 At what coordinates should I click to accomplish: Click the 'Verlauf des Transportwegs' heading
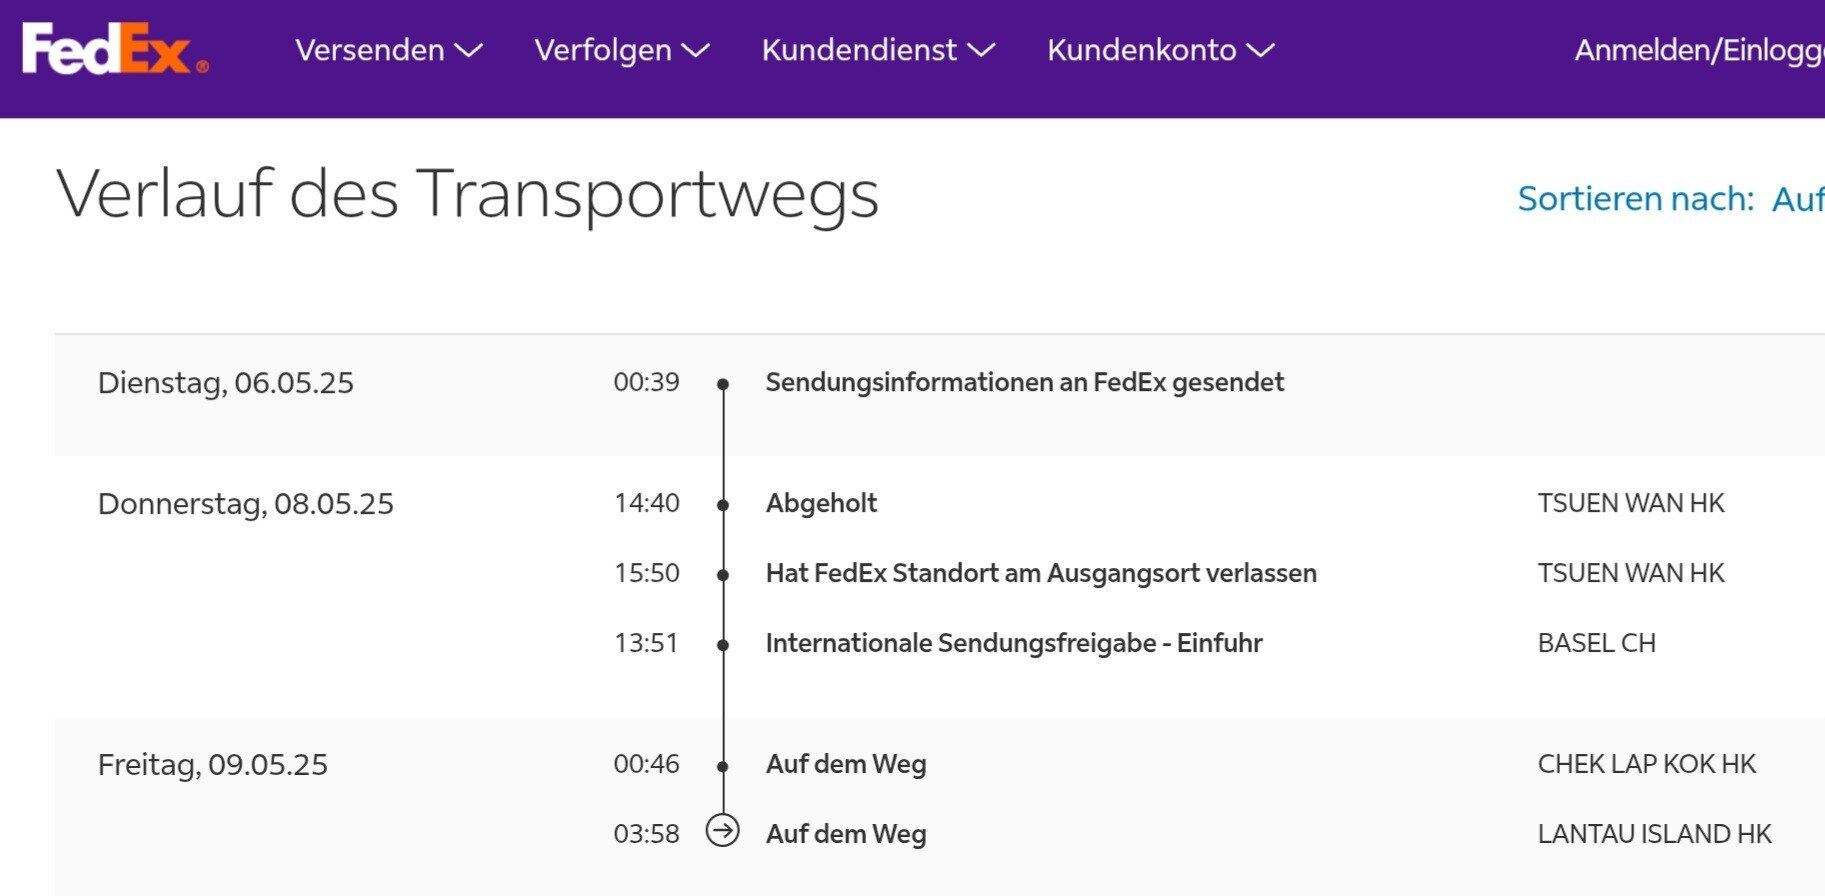(467, 193)
